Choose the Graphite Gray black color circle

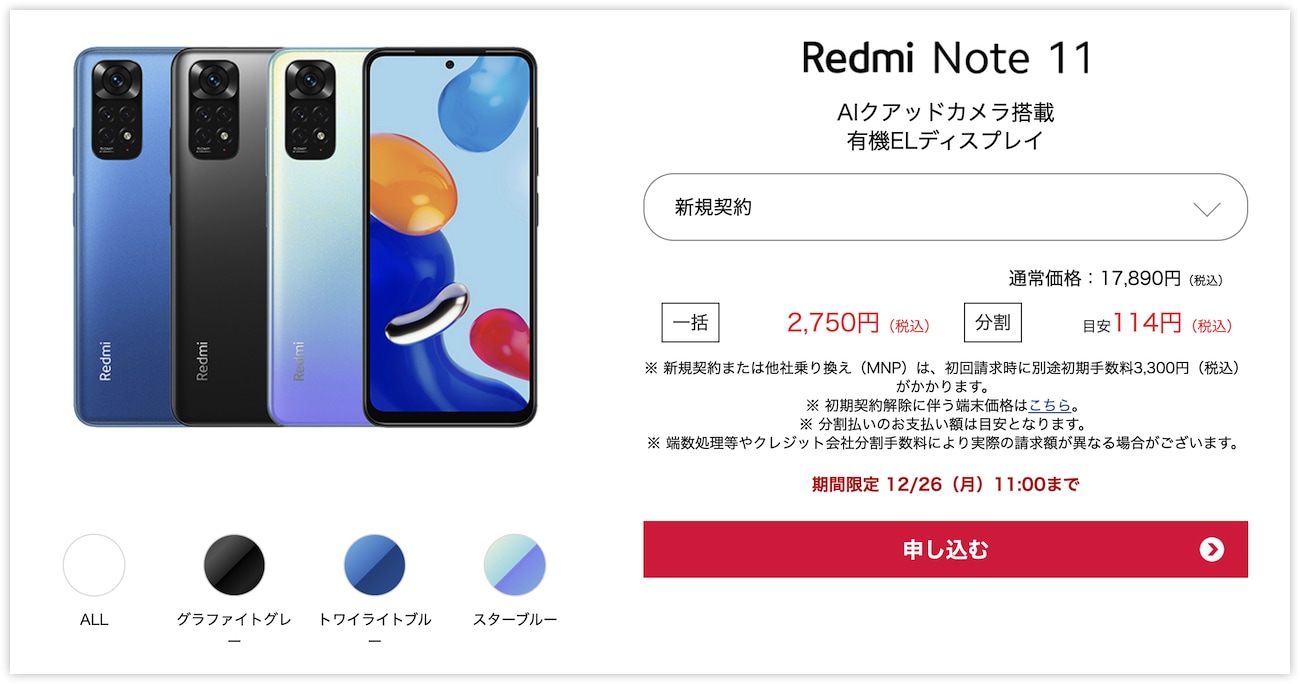pos(234,565)
